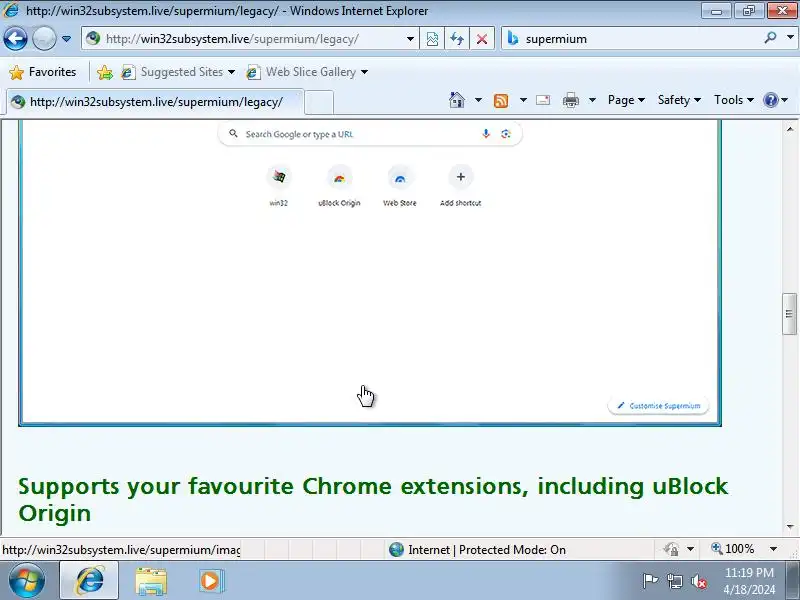
Task: Click the privacy report status bar icon
Action: (671, 549)
